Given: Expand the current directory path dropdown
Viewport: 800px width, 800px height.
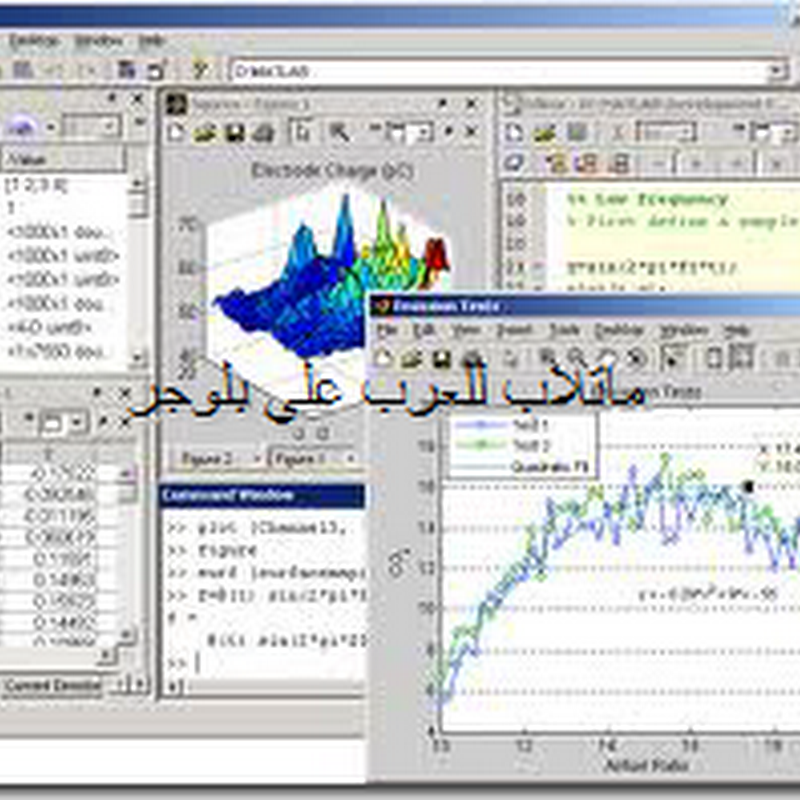Looking at the screenshot, I should tap(779, 71).
